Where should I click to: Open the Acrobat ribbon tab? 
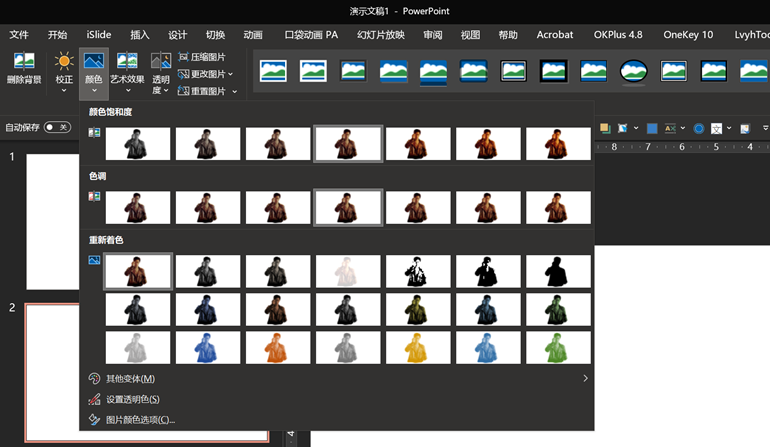pyautogui.click(x=555, y=34)
